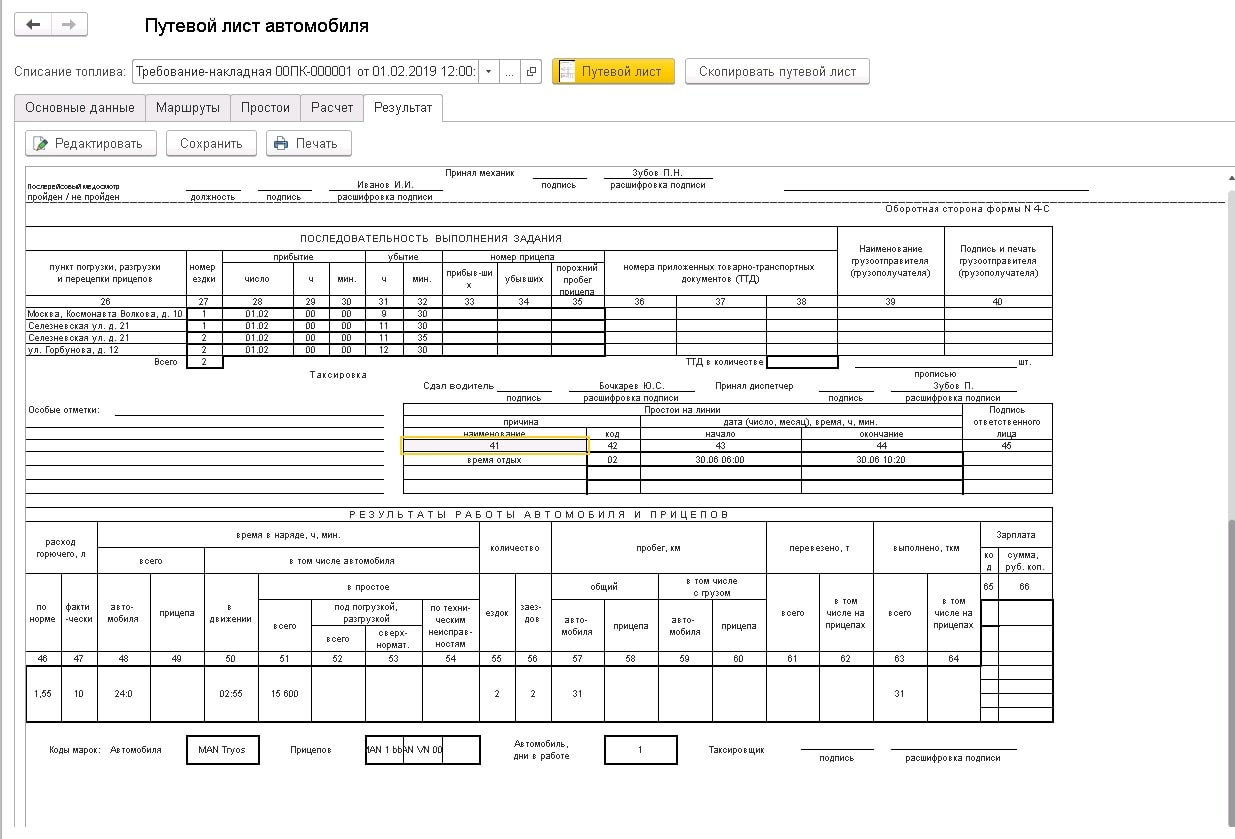Viewport: 1235px width, 839px height.
Task: Click downtime end '30.06 10:20' cell
Action: (x=881, y=460)
